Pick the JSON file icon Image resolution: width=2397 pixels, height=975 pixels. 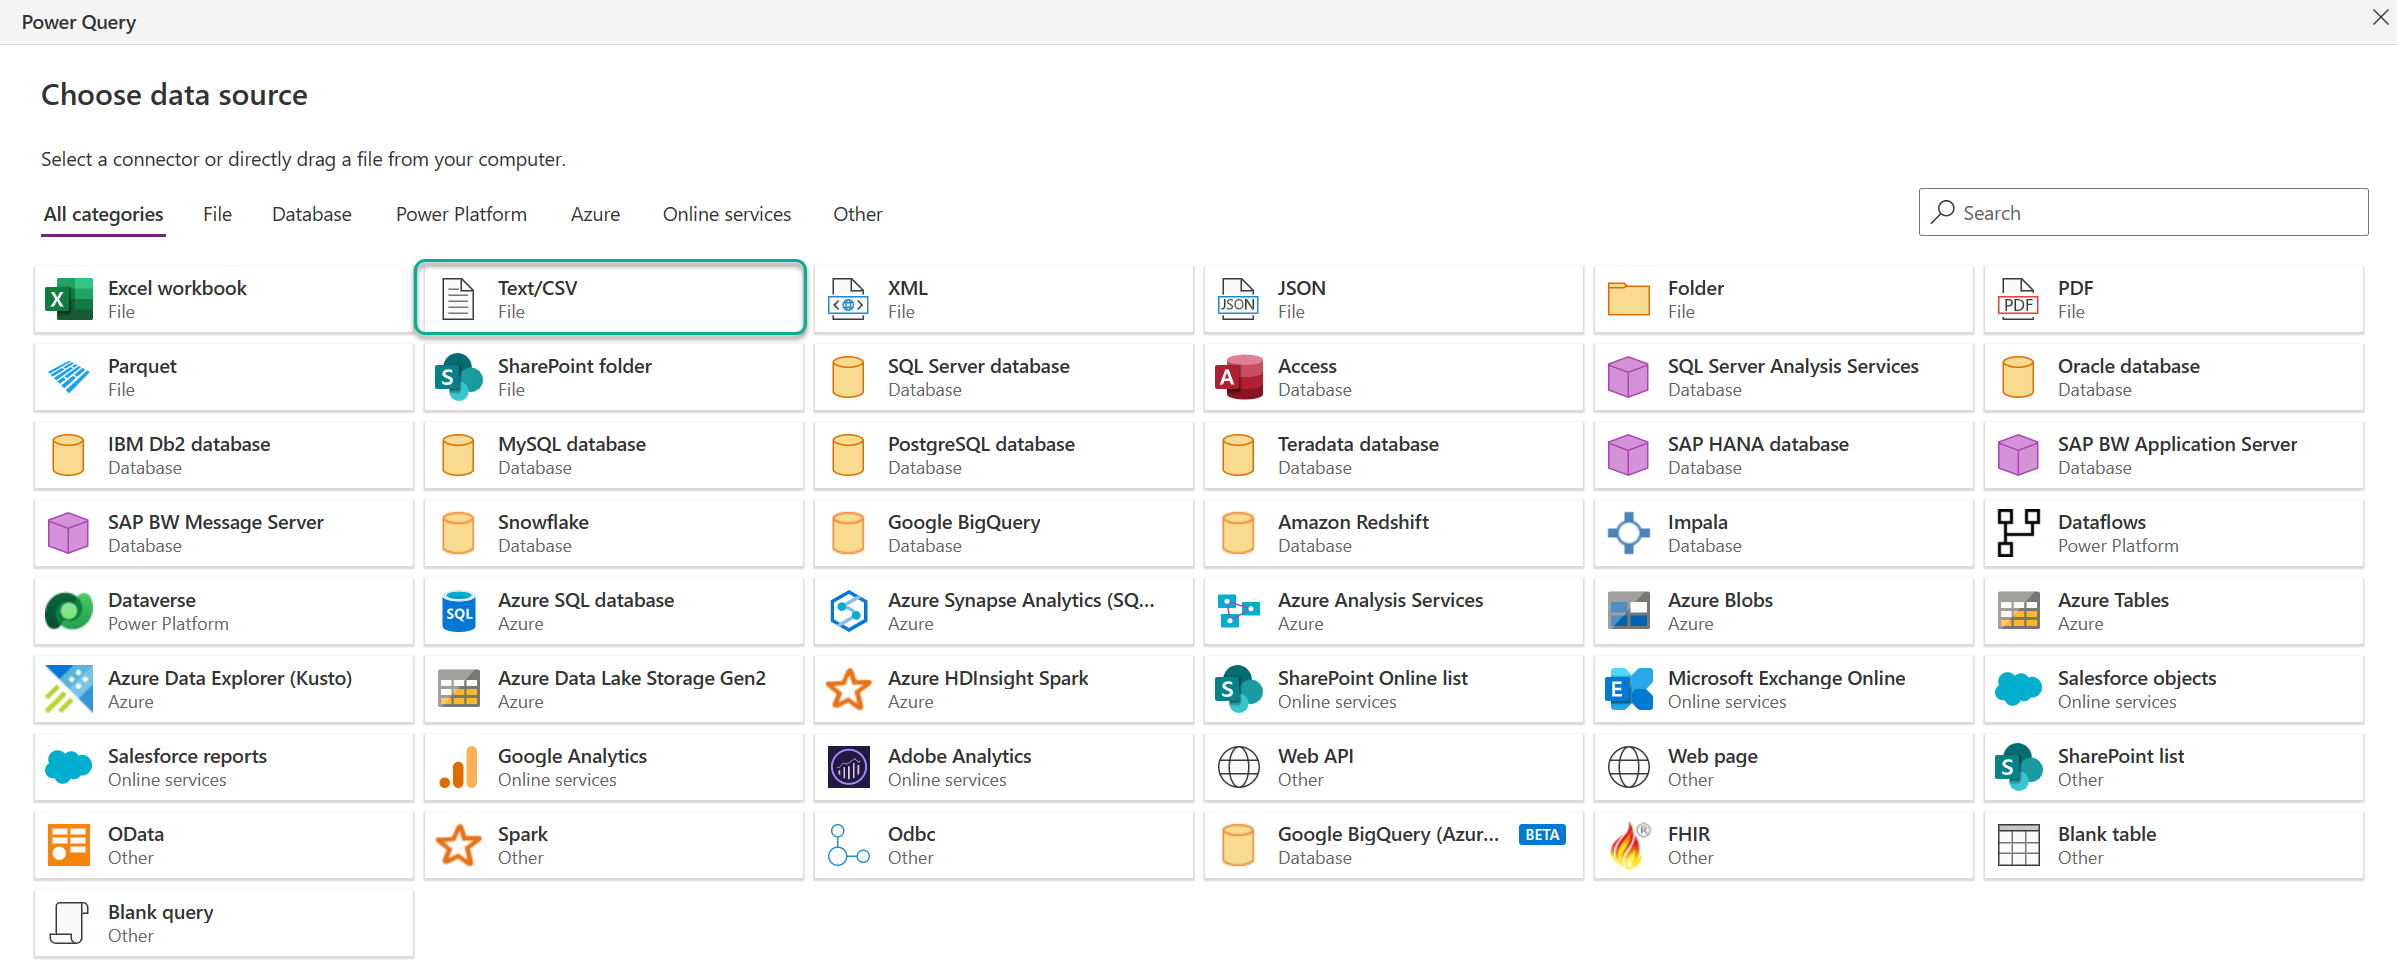(x=1238, y=299)
